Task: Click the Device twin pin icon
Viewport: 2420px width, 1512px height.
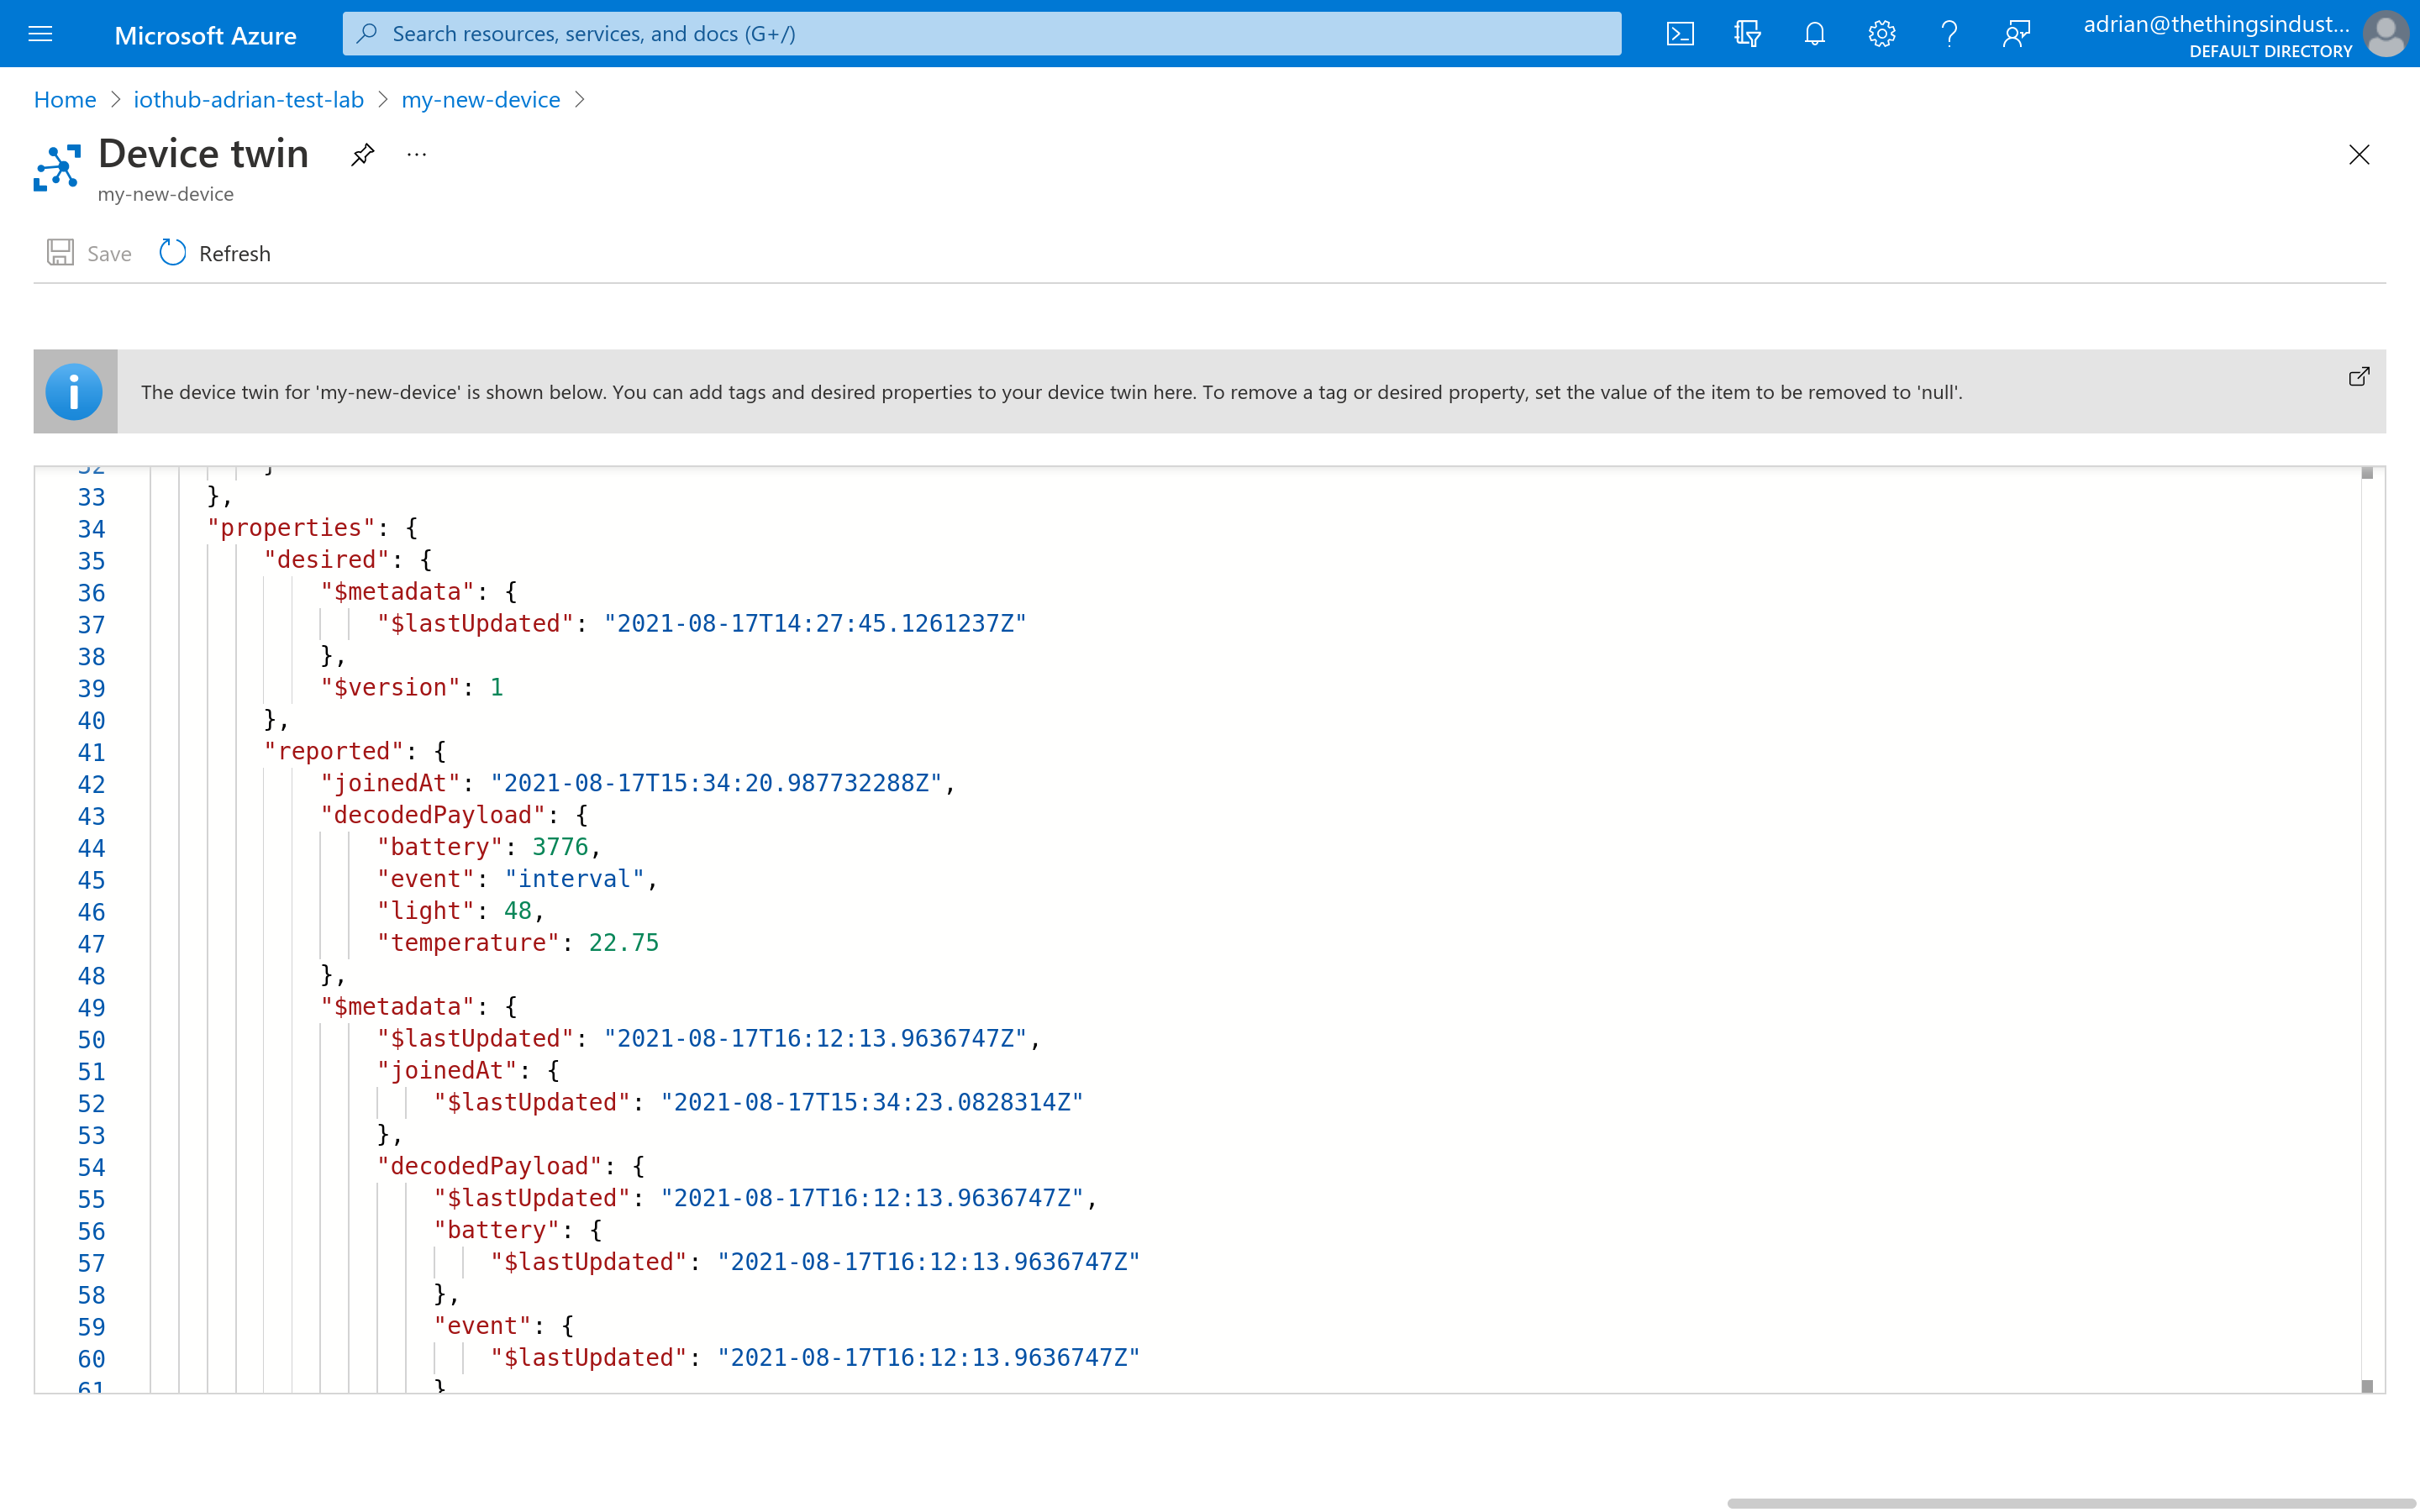Action: point(362,153)
